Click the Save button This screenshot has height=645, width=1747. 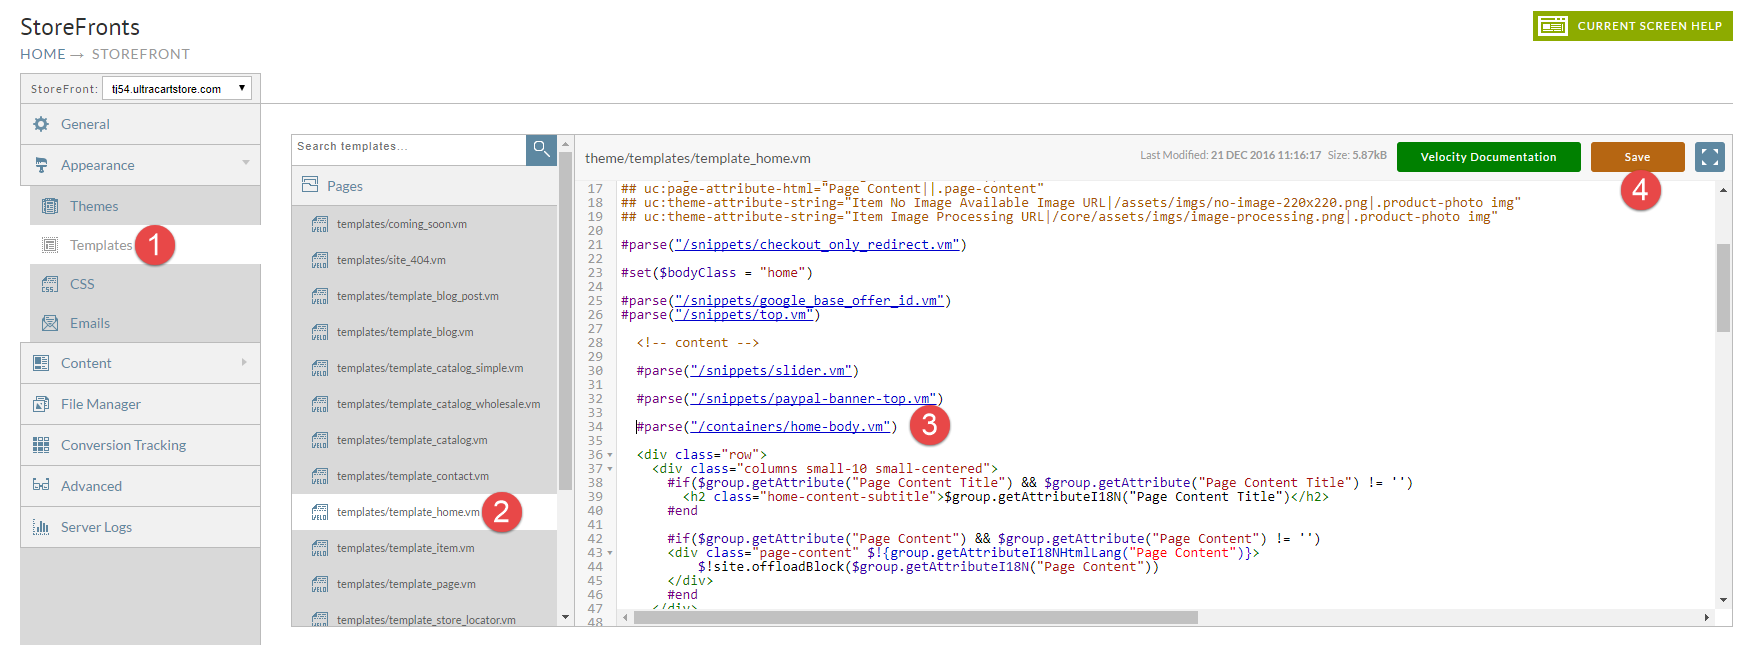1637,157
